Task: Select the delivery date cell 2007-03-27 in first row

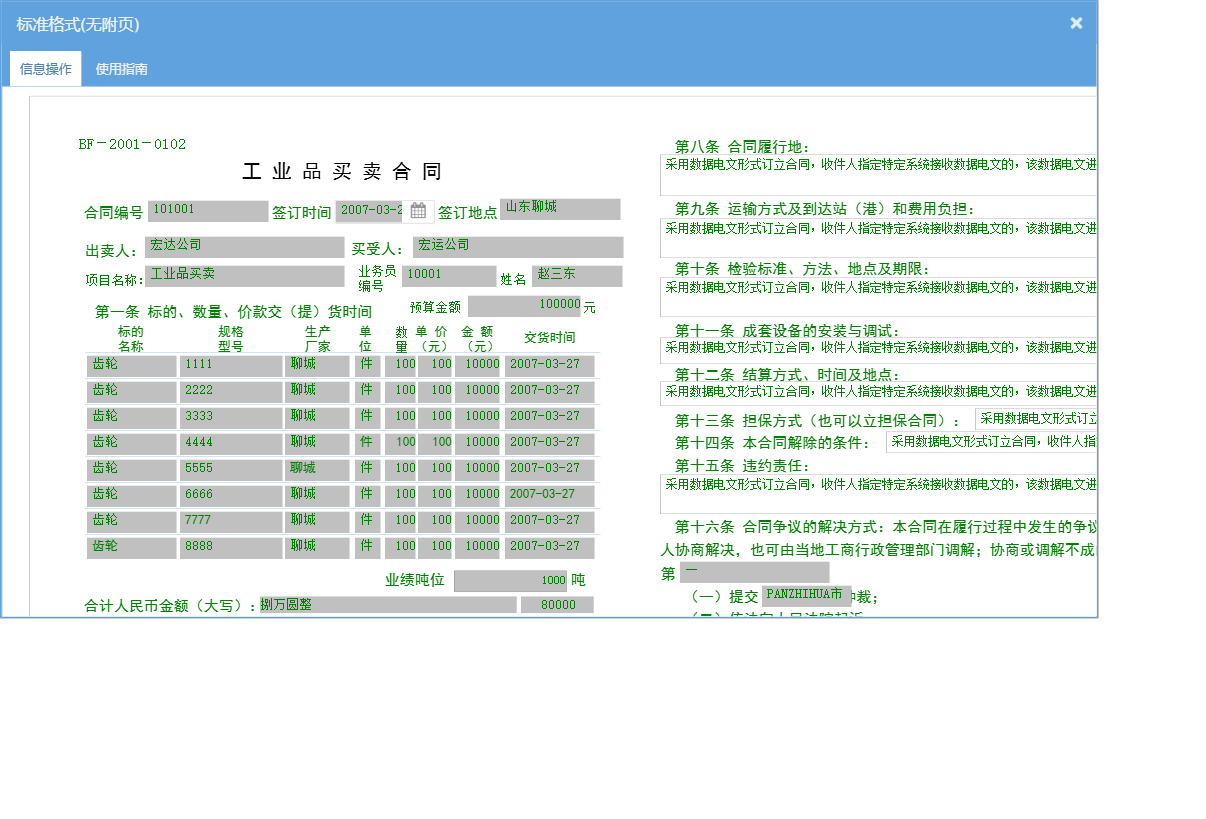Action: click(x=548, y=365)
